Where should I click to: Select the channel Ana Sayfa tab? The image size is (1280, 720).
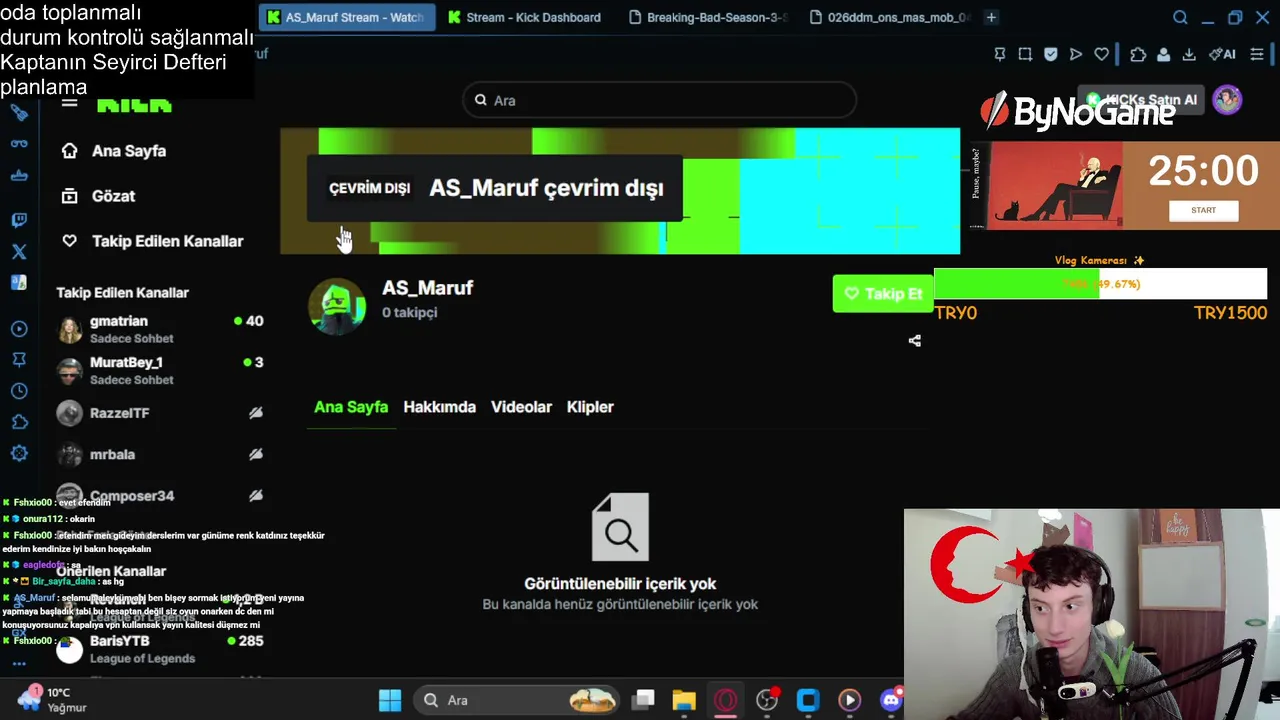pyautogui.click(x=351, y=407)
